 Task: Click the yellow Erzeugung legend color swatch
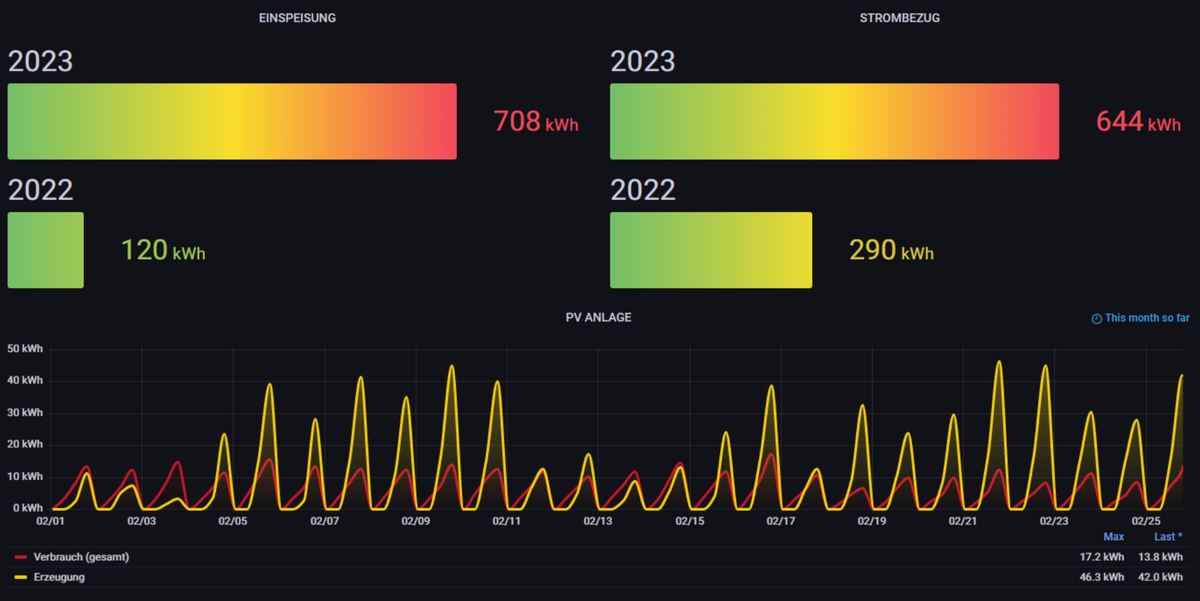(20, 578)
